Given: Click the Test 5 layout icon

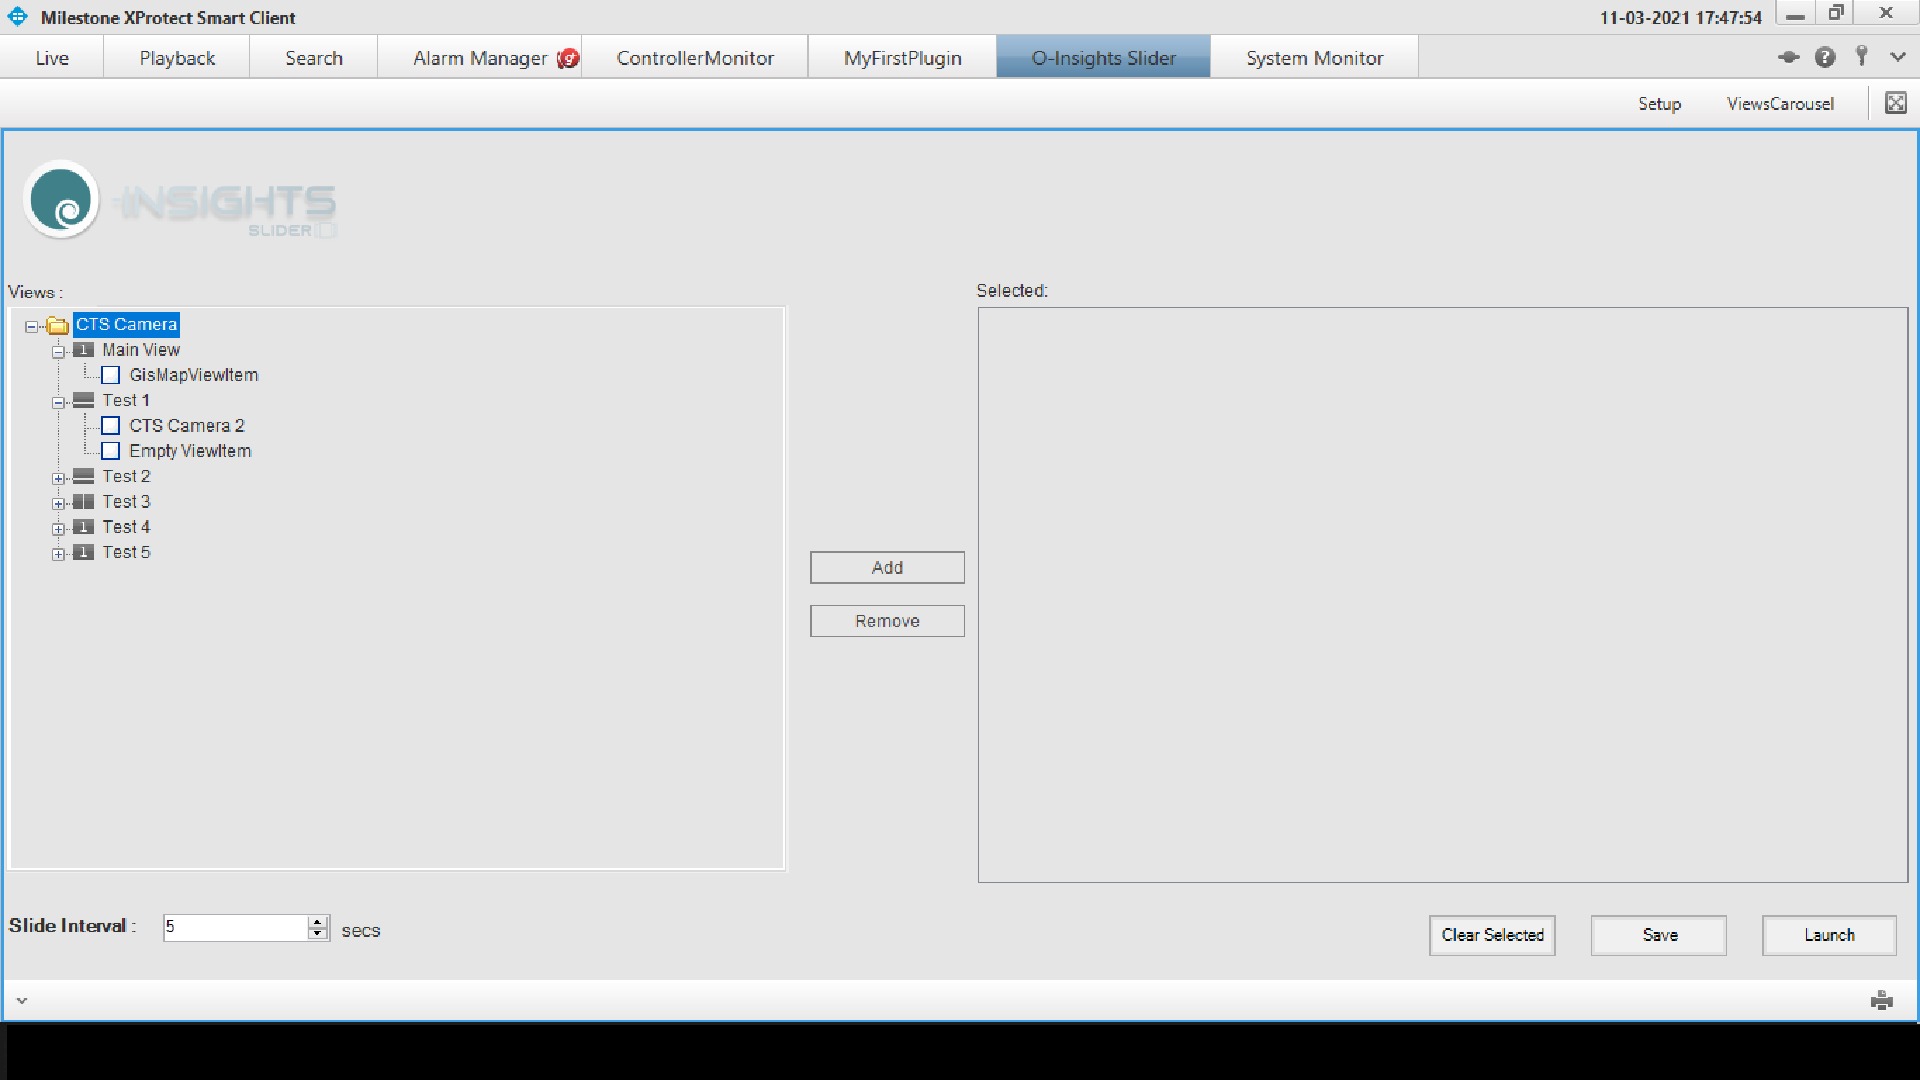Looking at the screenshot, I should point(84,552).
